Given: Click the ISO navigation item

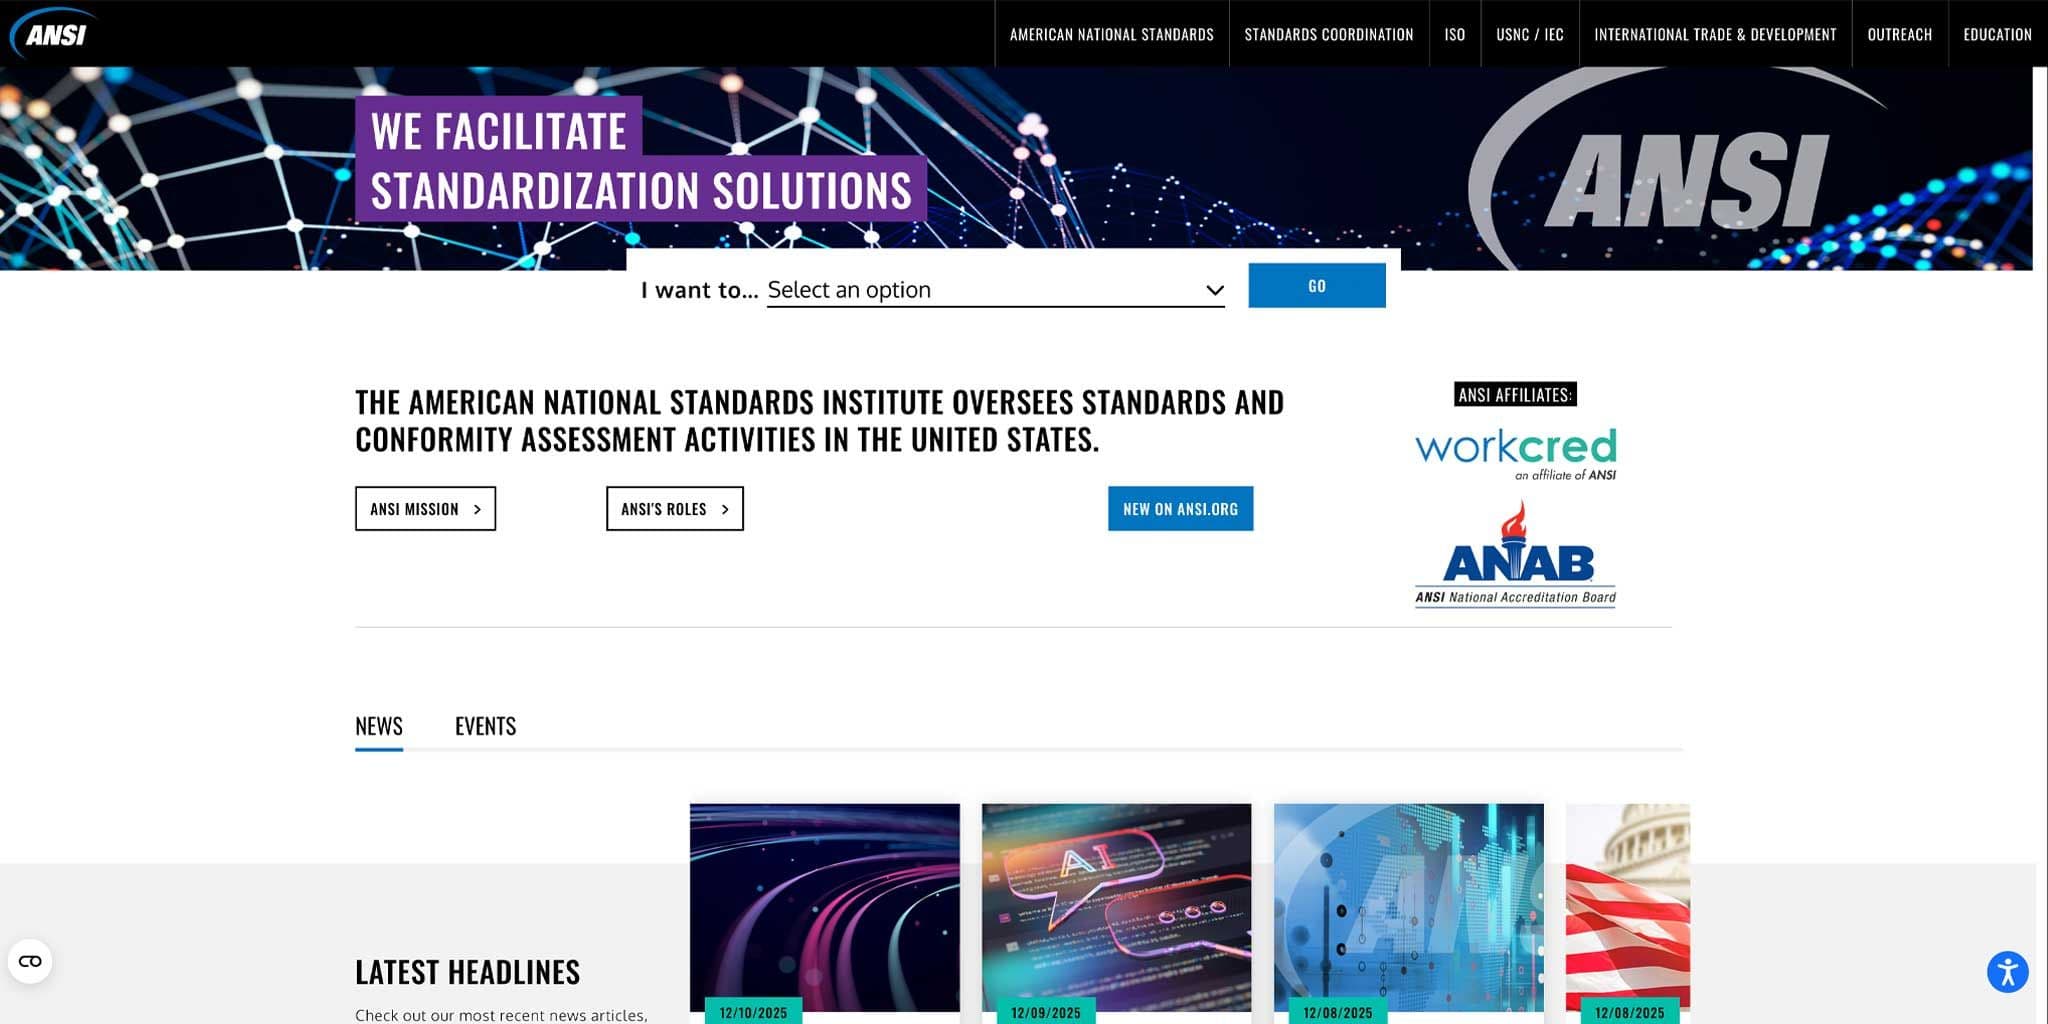Looking at the screenshot, I should coord(1454,33).
